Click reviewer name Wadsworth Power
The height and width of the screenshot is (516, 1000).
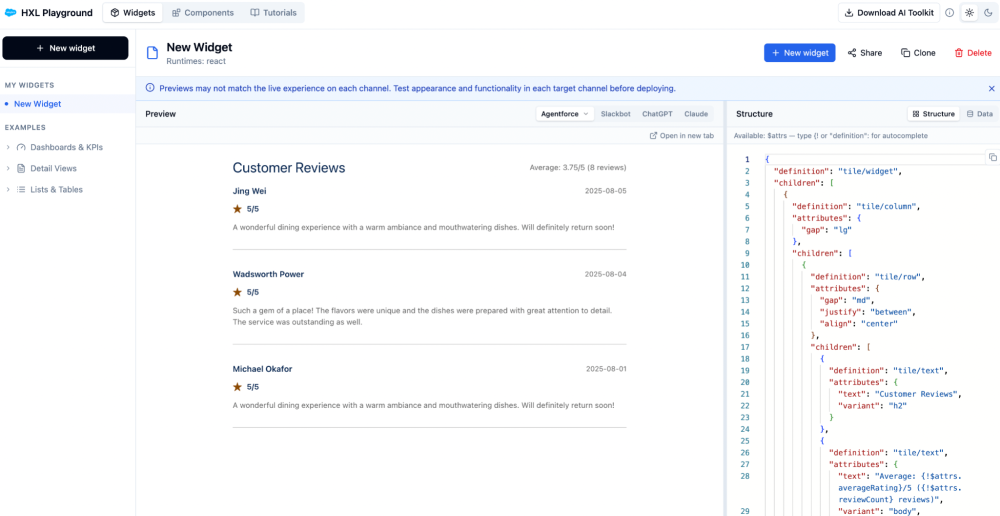(x=268, y=274)
